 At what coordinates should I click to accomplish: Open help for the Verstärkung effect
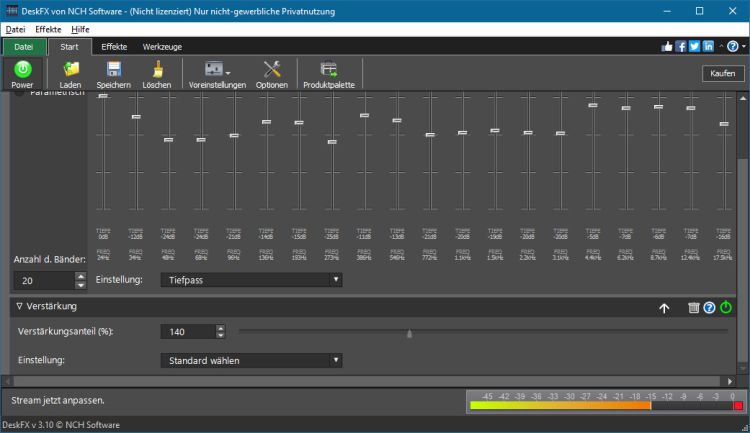pyautogui.click(x=709, y=308)
